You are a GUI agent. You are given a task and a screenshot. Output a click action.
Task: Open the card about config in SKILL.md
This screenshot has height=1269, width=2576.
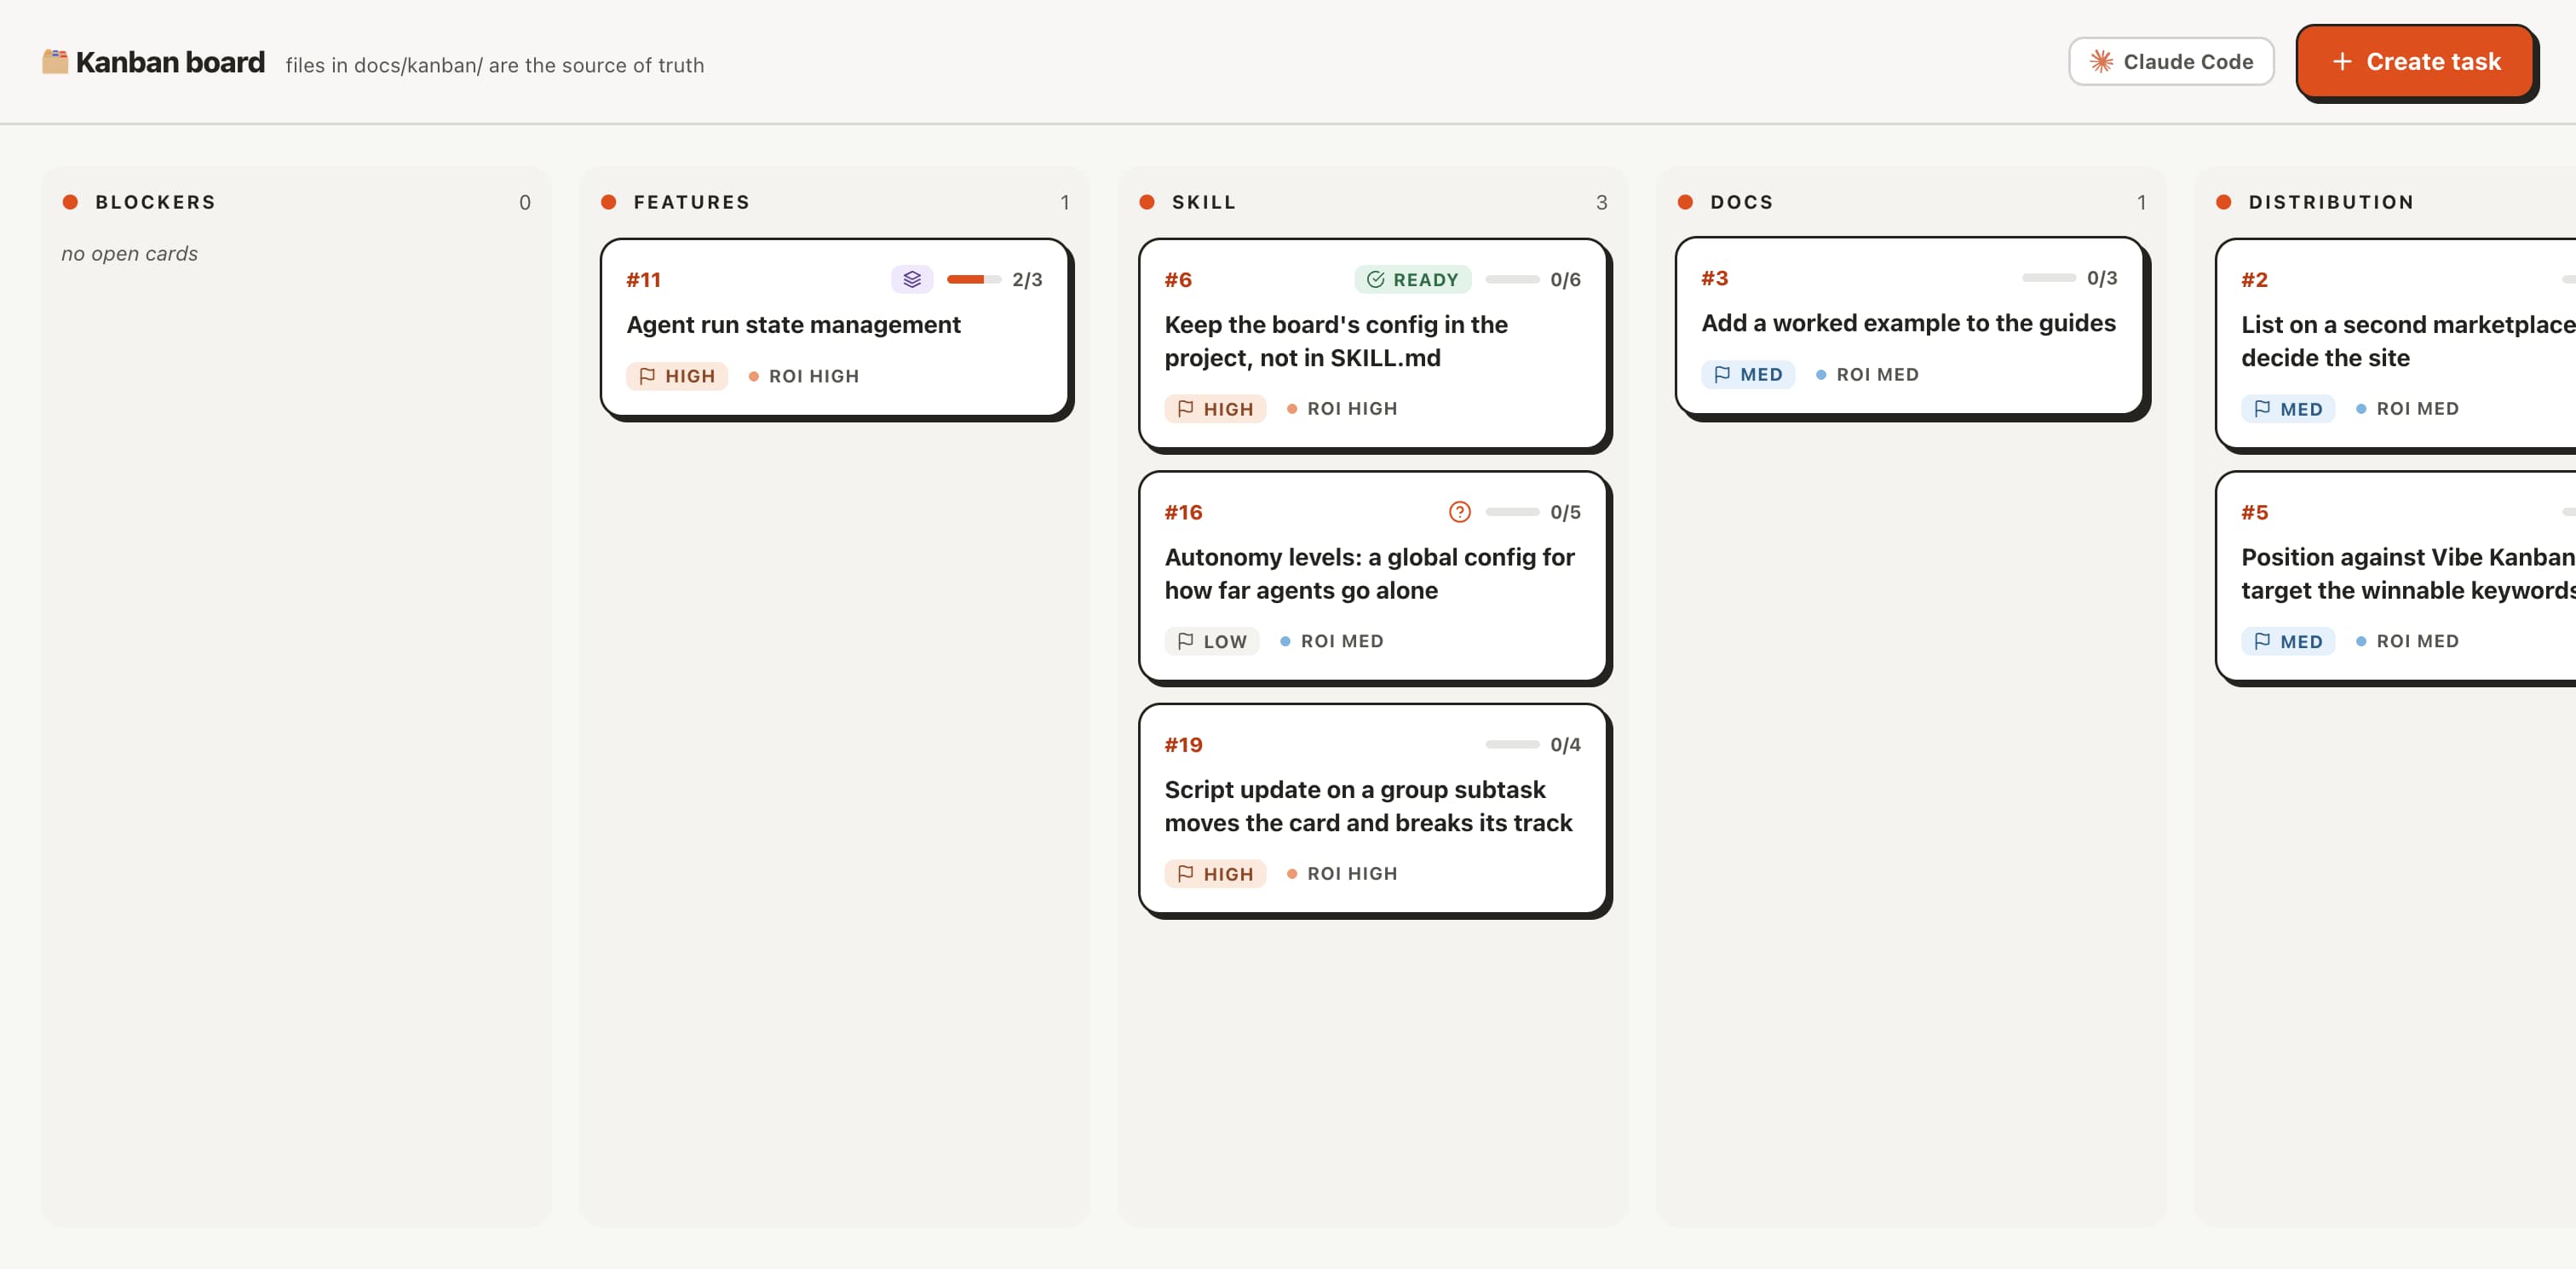click(x=1373, y=343)
